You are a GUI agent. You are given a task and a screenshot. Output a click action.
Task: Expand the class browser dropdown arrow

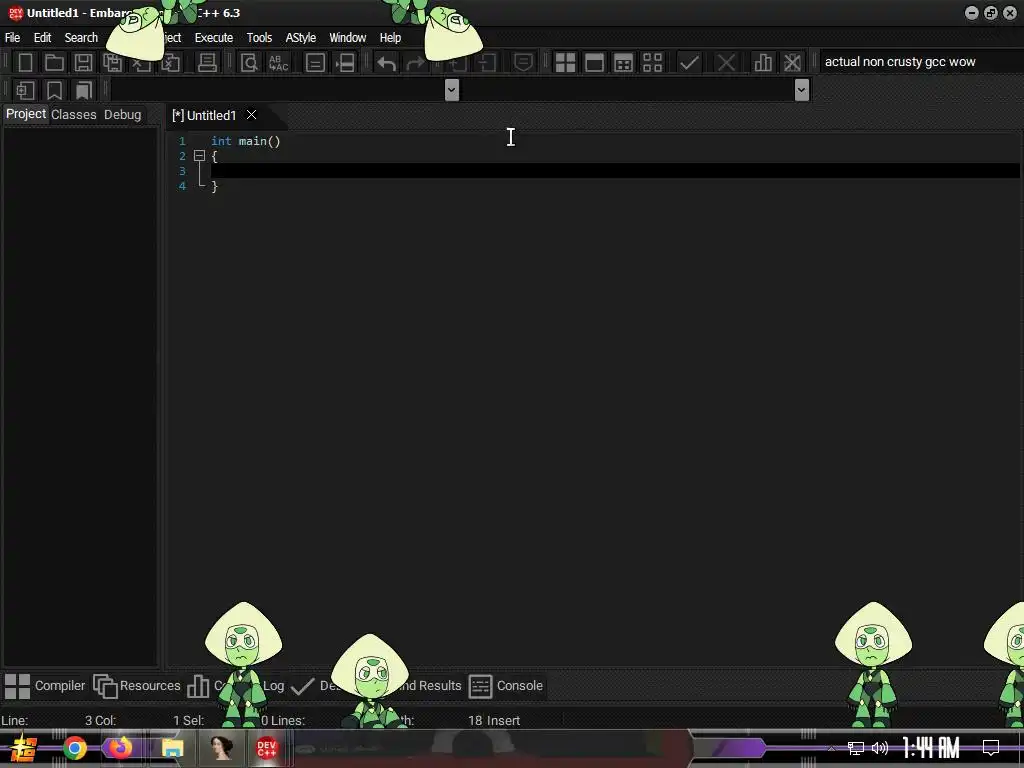point(451,90)
